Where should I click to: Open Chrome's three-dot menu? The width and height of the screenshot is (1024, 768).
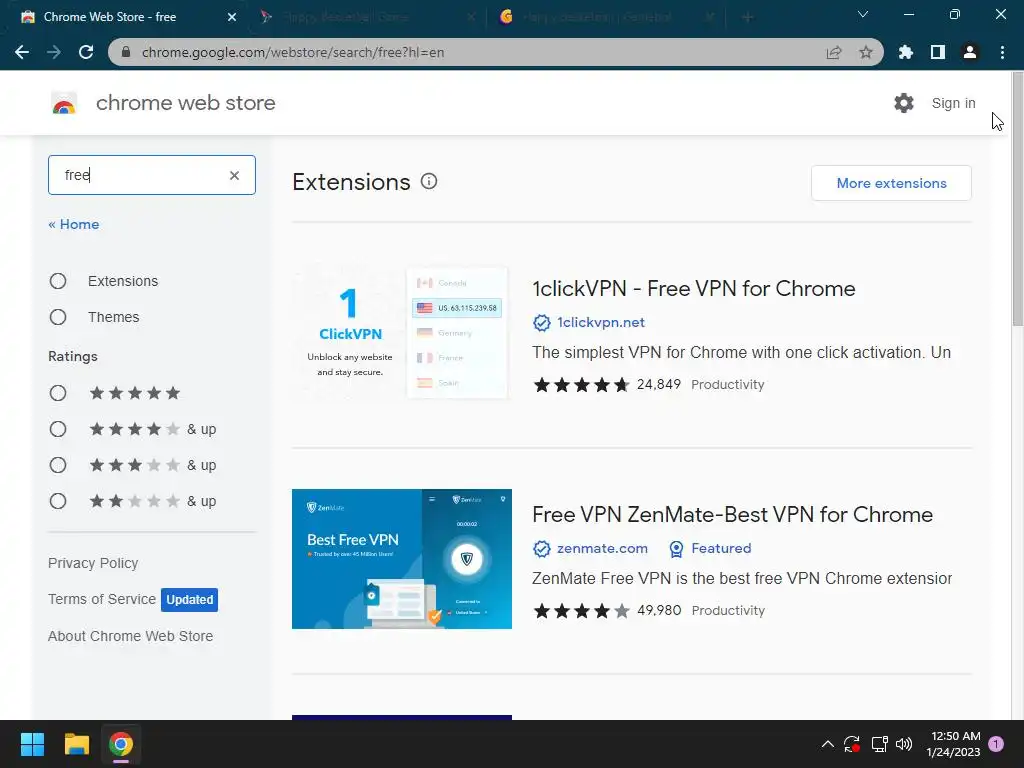(x=1002, y=52)
